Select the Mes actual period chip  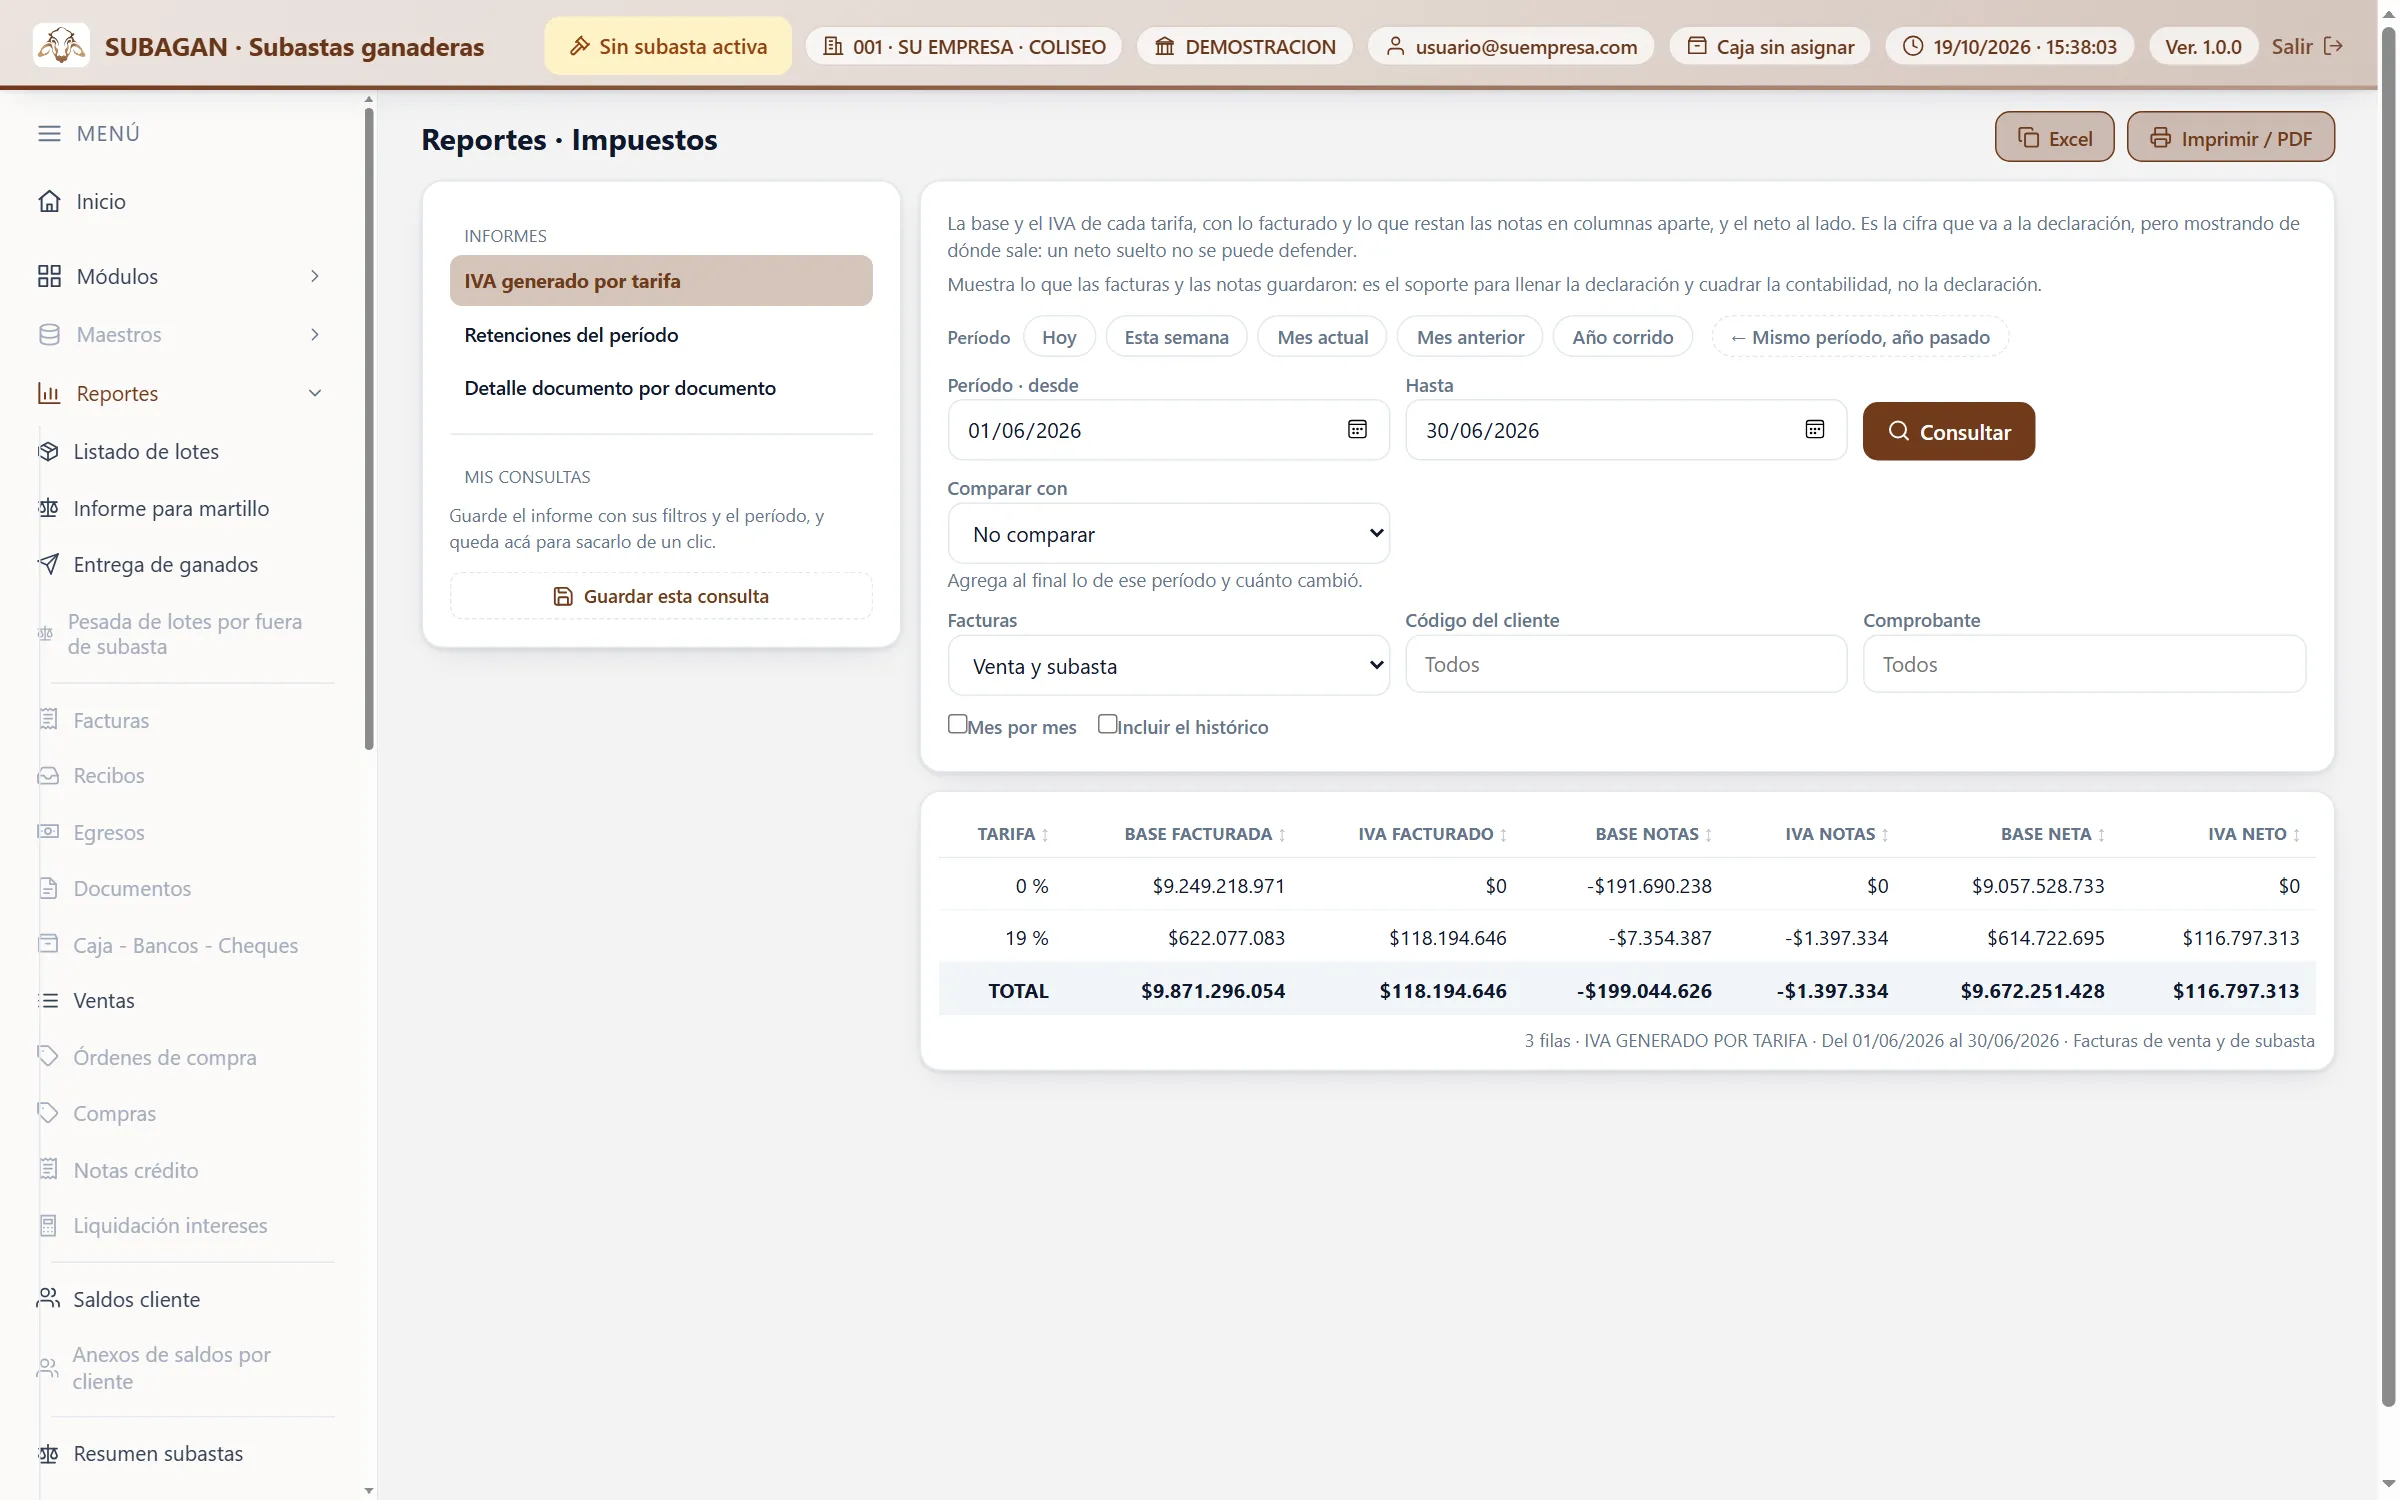tap(1322, 337)
